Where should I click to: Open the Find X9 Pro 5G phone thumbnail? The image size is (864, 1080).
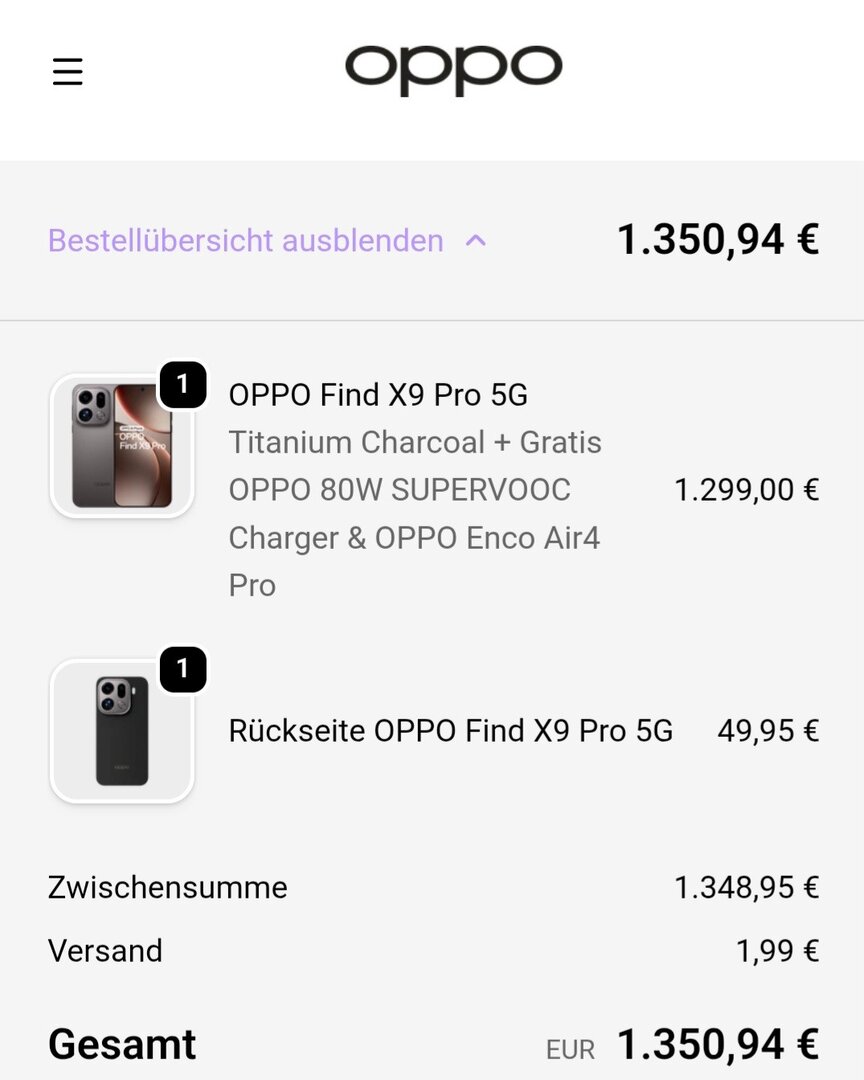pos(121,446)
